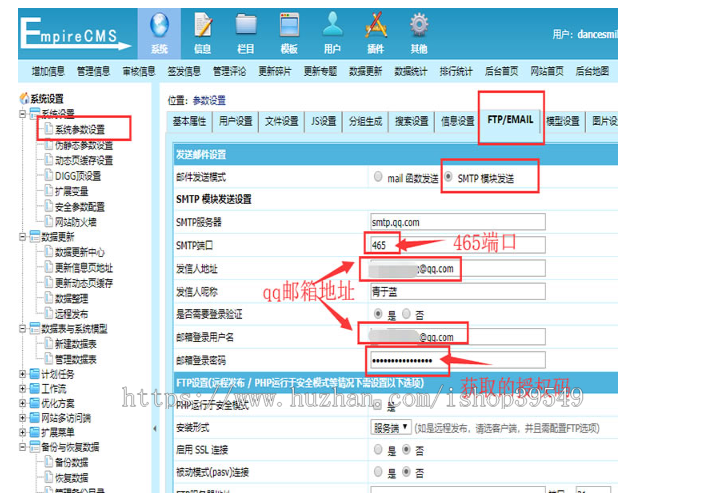Select SMTP 模块发送 radio button
Screen dimensions: 706x497
(448, 177)
